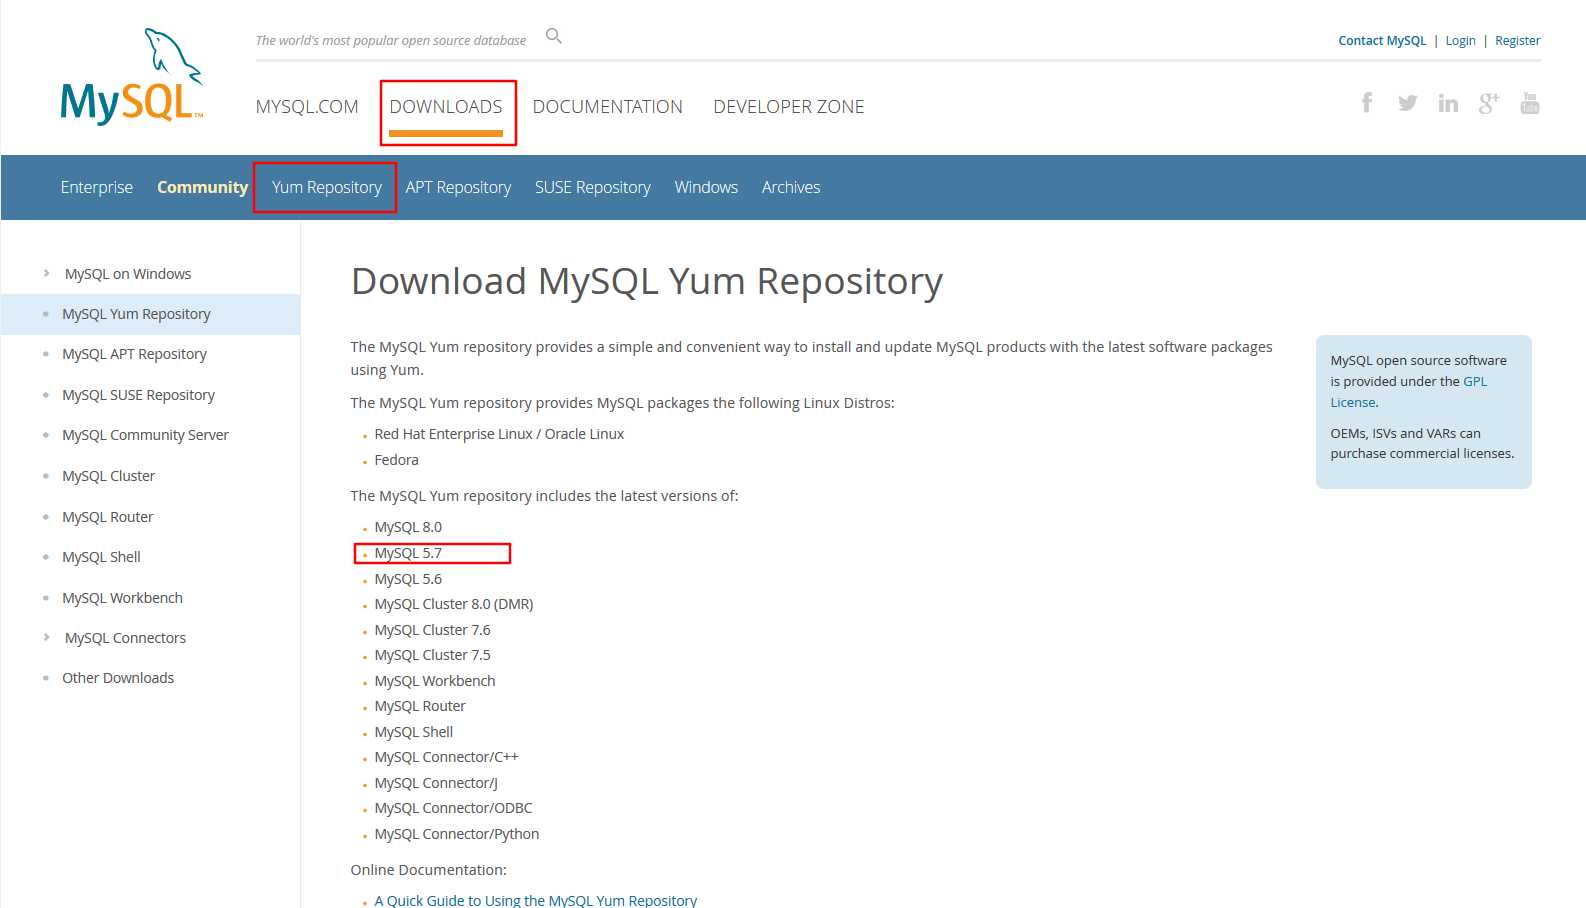Click the "Online Documentation:" label

point(428,870)
